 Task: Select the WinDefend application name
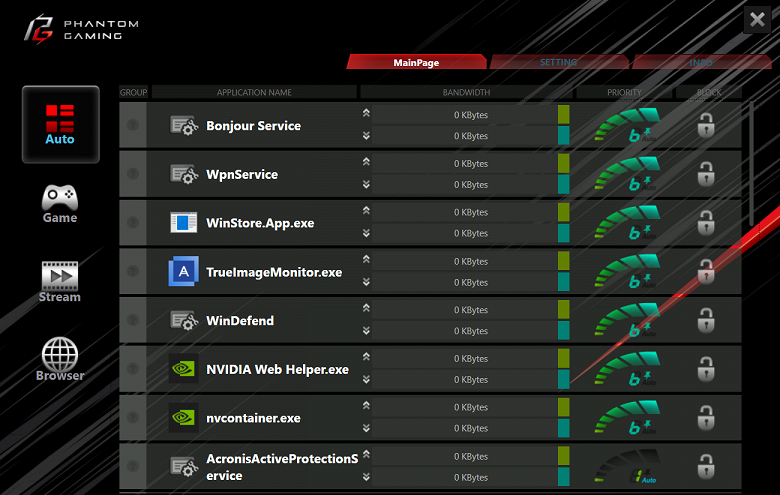(240, 320)
